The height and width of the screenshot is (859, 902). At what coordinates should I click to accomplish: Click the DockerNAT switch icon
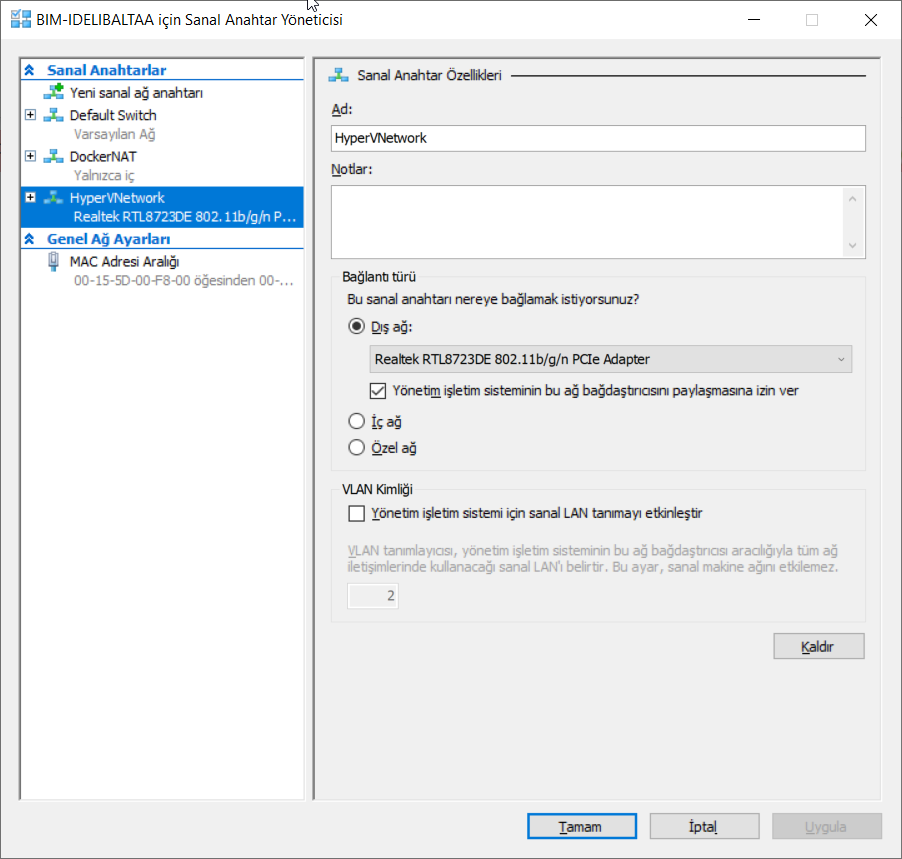(53, 157)
